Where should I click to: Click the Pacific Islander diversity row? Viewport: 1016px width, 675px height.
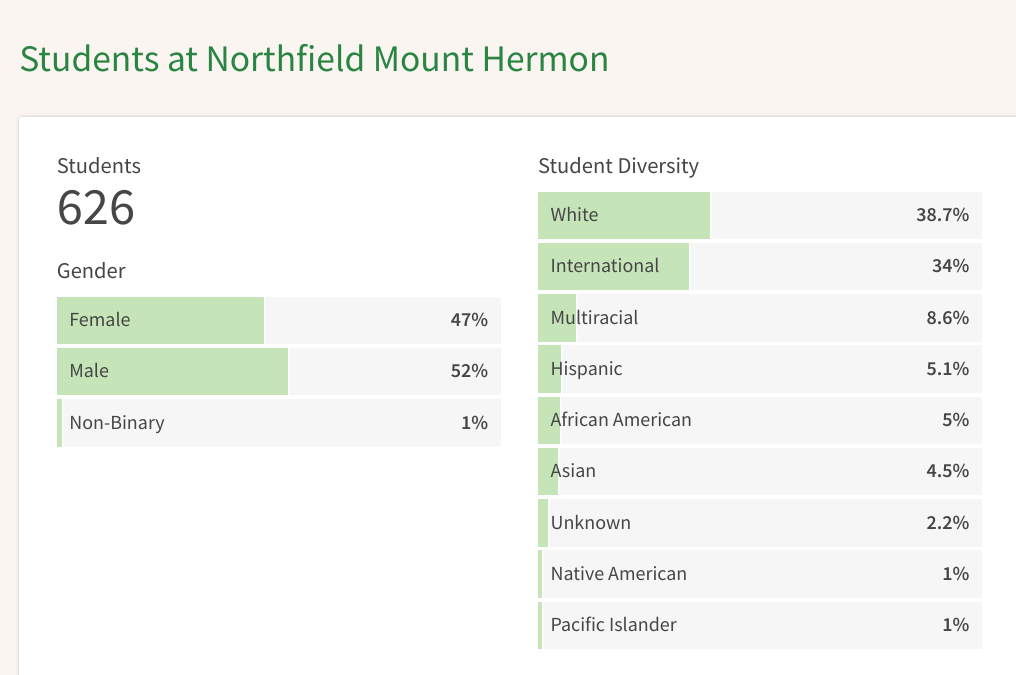coord(759,625)
